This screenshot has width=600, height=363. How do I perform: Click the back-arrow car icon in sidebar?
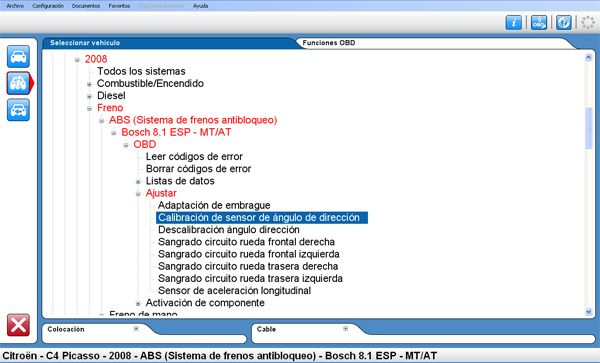point(18,110)
